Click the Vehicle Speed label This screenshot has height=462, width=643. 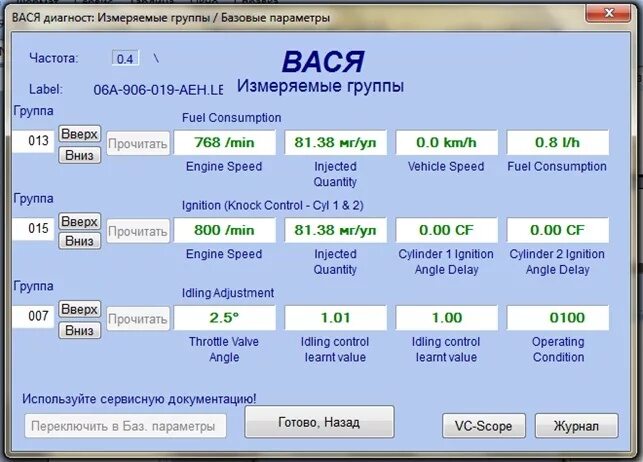(446, 166)
